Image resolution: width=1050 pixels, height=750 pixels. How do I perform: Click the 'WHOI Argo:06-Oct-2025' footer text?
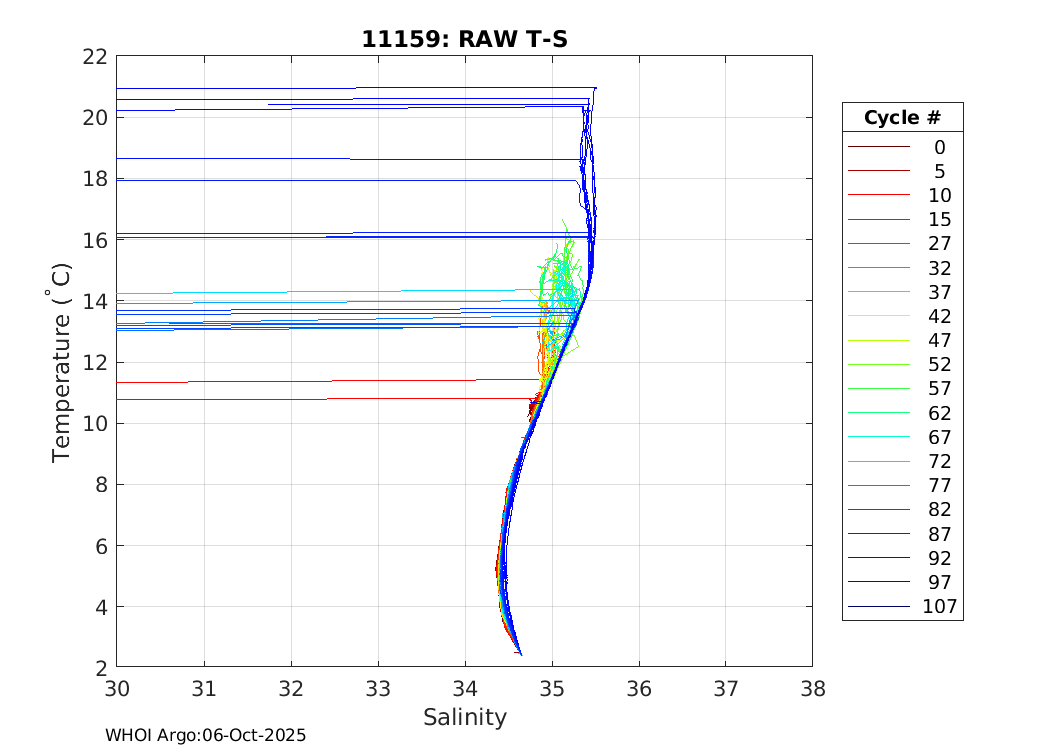[x=205, y=735]
